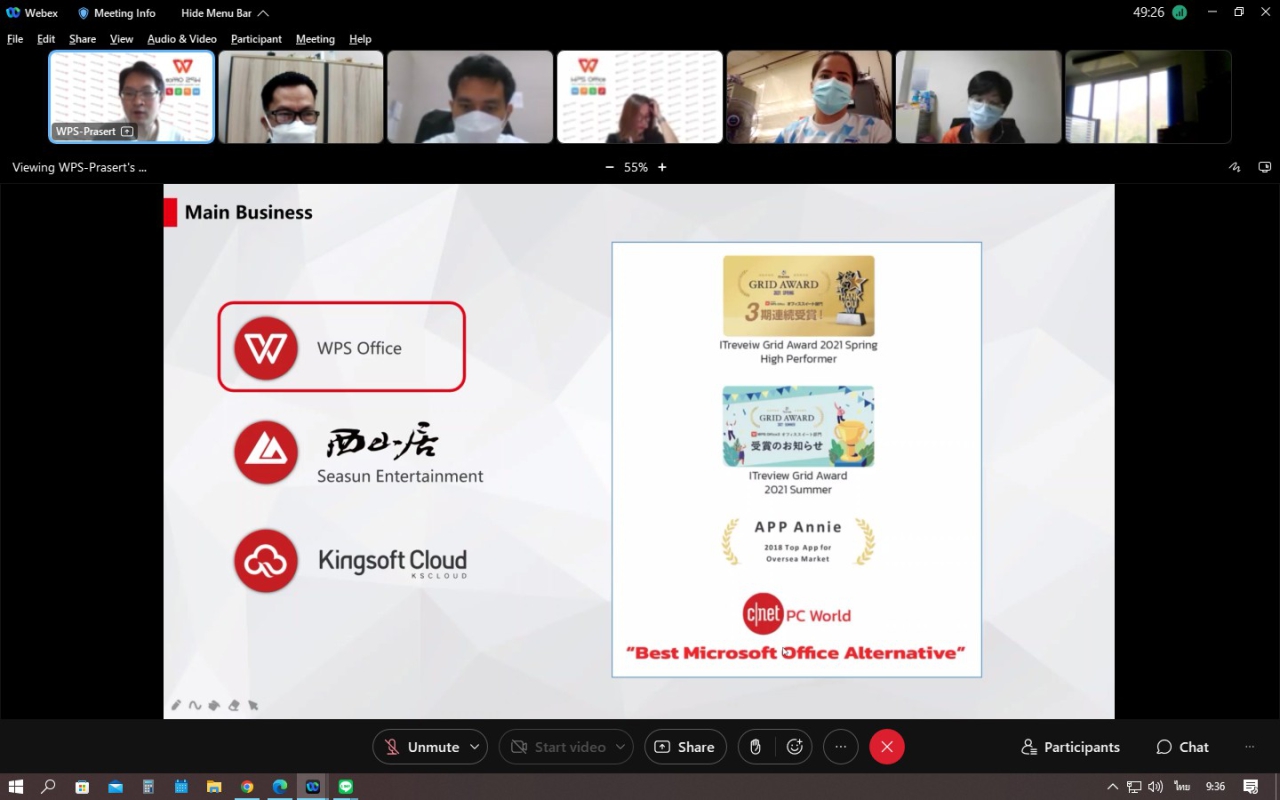Viewport: 1280px width, 800px height.
Task: Open the Participants panel
Action: (x=1070, y=747)
